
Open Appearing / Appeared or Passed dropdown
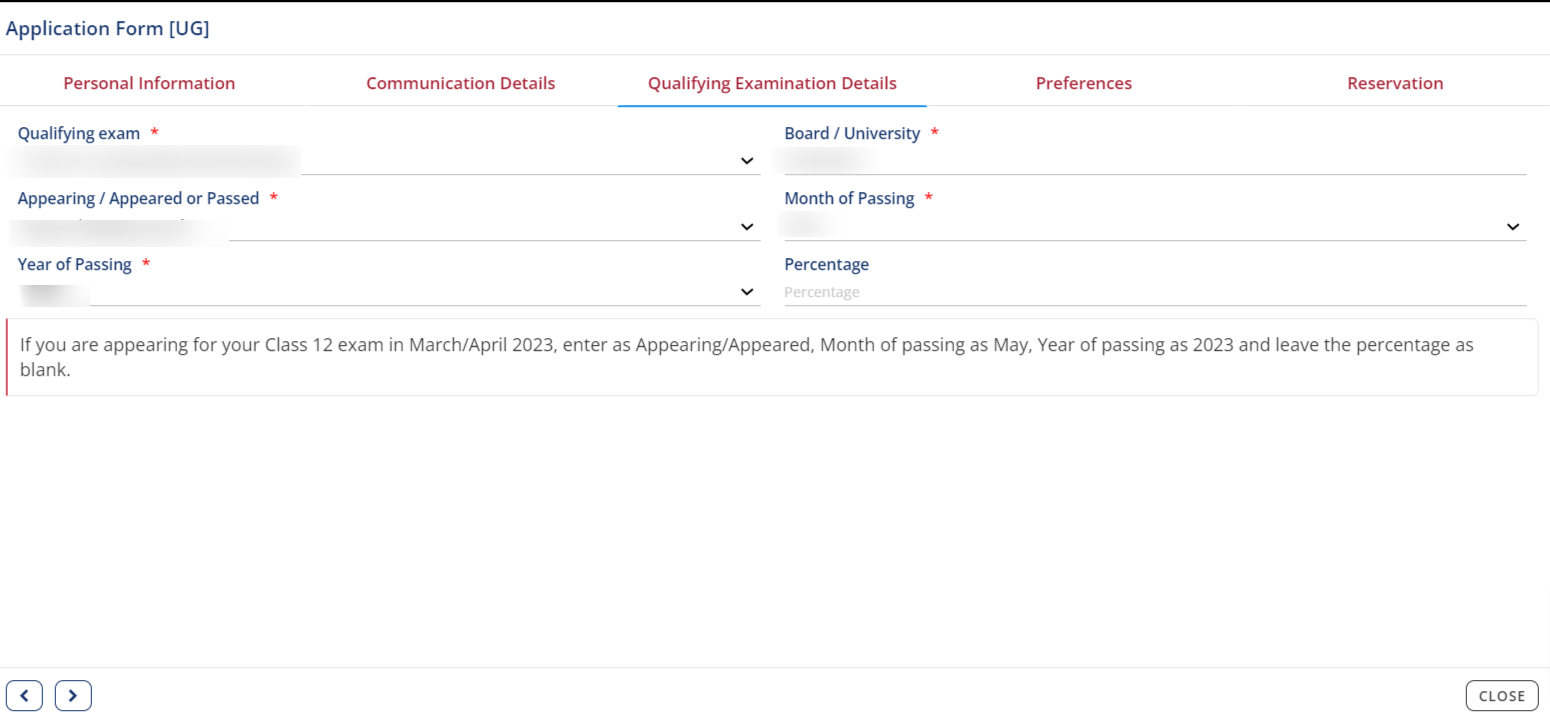[x=746, y=227]
